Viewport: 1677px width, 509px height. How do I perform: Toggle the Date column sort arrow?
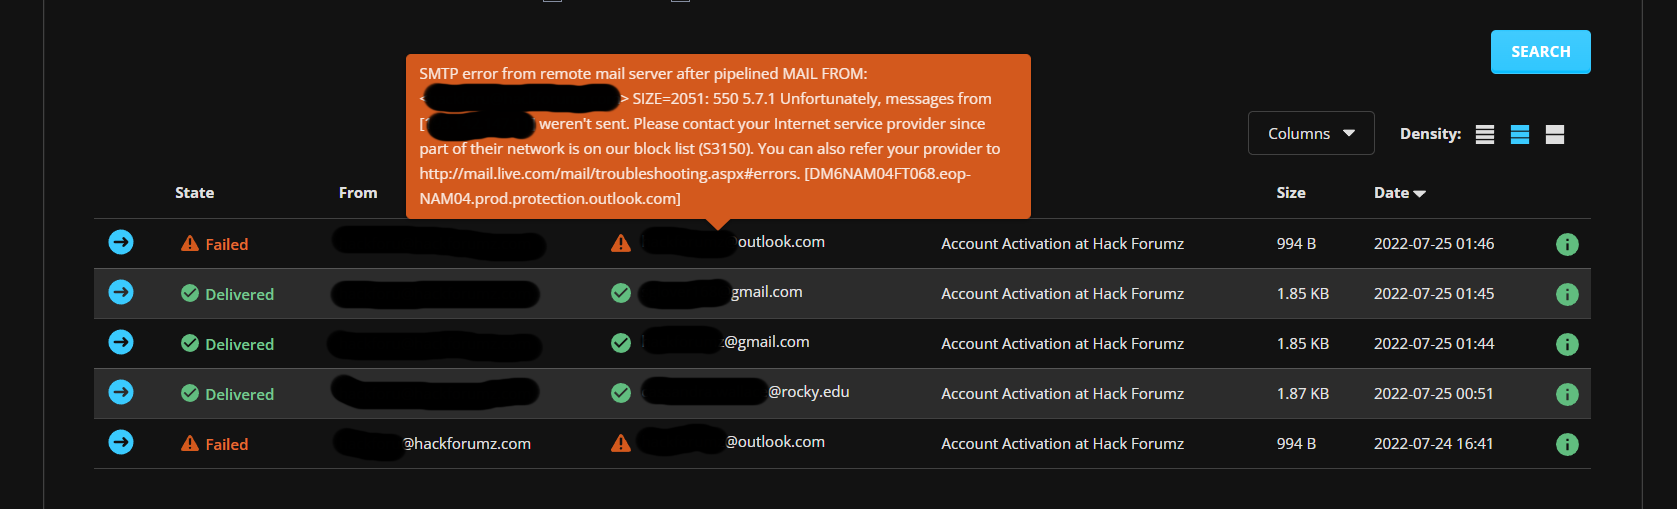click(x=1420, y=194)
